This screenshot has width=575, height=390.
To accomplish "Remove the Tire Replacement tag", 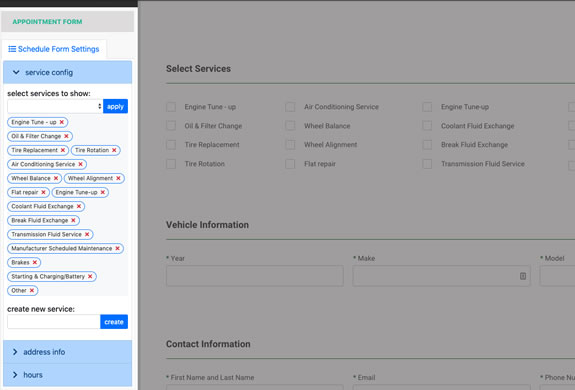I will [63, 150].
